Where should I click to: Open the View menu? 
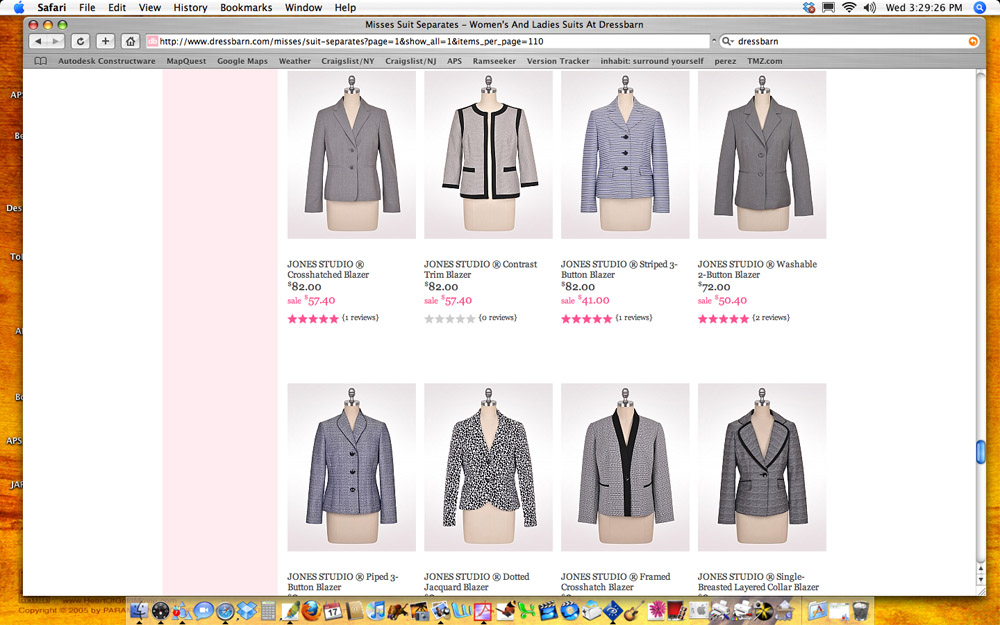[x=150, y=8]
